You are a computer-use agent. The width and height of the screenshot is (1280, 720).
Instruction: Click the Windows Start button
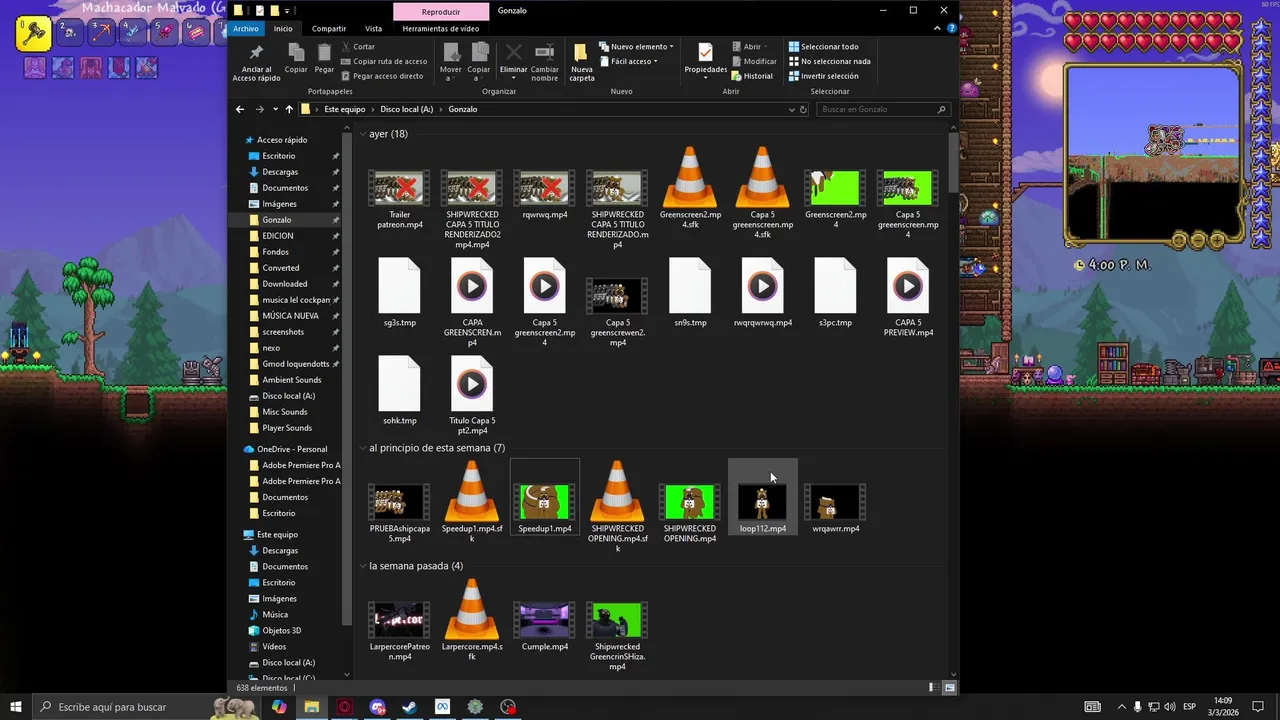pyautogui.click(x=16, y=707)
